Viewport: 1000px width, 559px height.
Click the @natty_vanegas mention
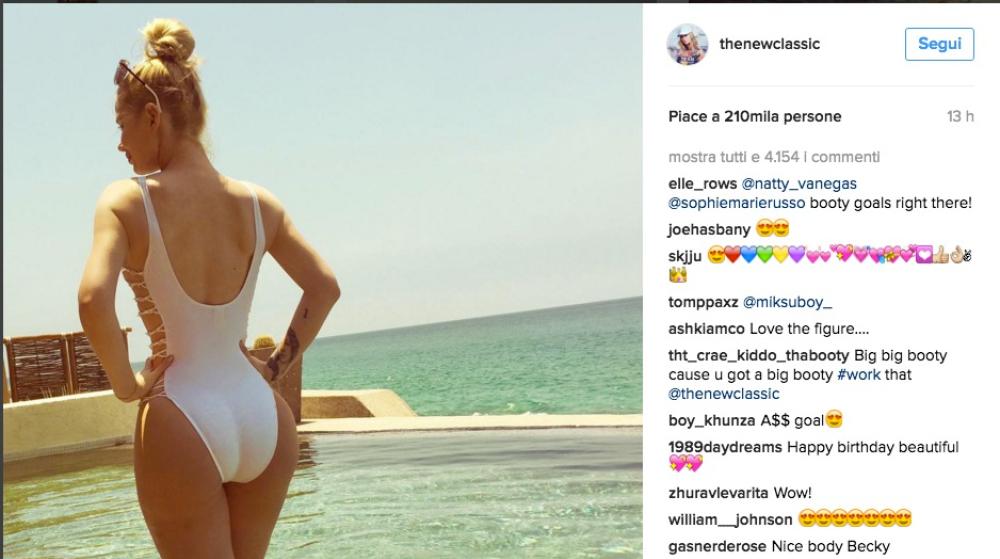pos(799,184)
